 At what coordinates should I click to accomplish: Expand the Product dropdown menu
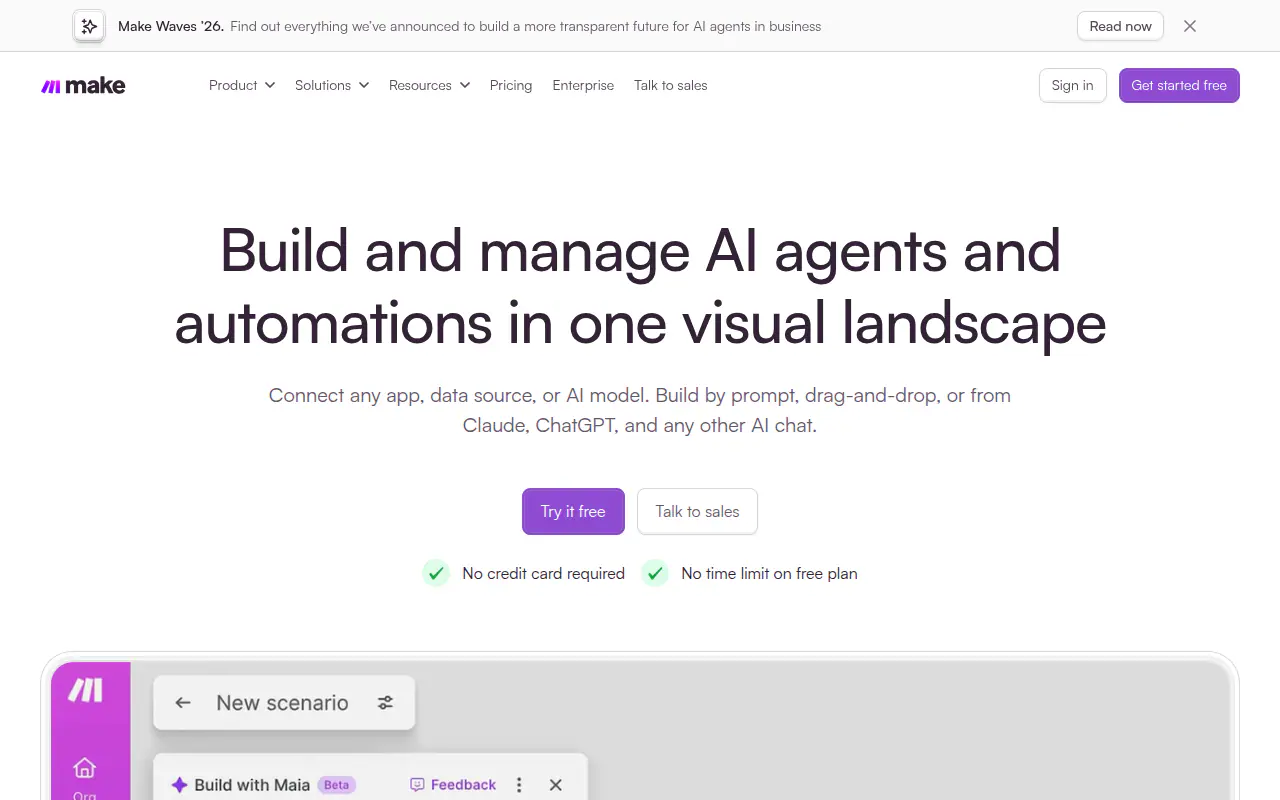[x=242, y=86]
